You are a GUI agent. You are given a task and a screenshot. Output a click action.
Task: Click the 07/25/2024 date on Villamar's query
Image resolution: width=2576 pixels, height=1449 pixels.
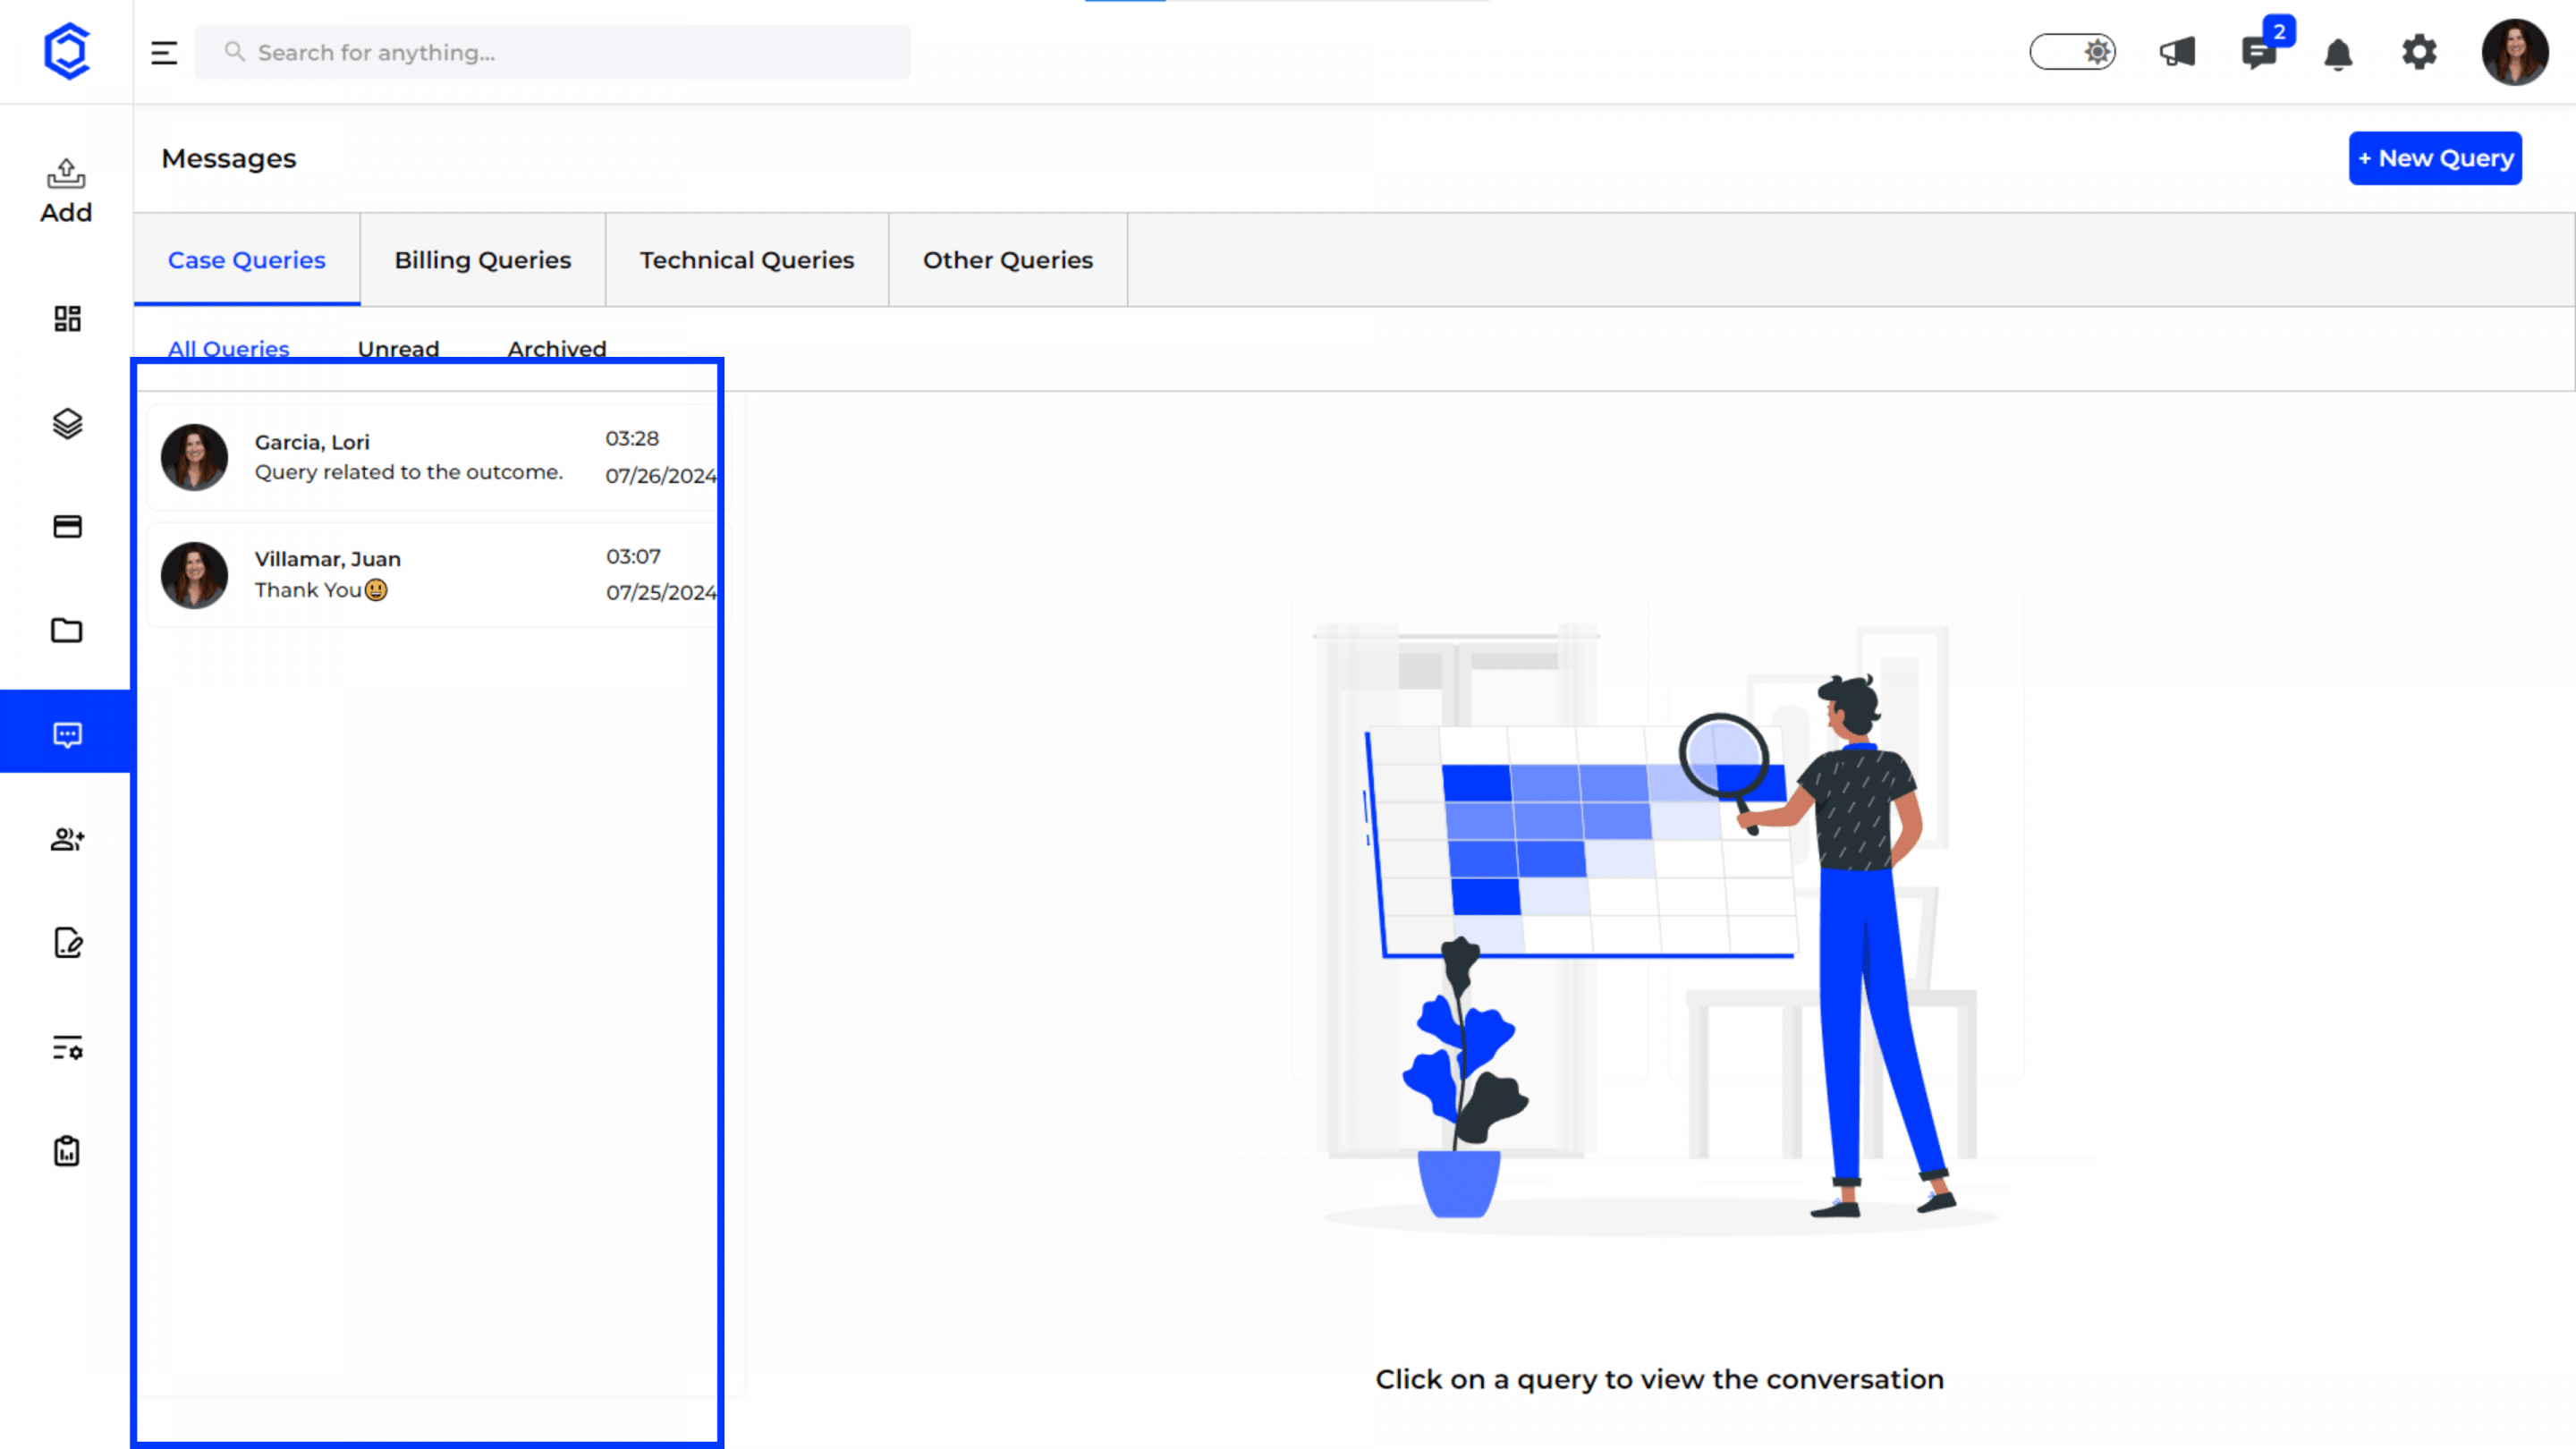[660, 593]
